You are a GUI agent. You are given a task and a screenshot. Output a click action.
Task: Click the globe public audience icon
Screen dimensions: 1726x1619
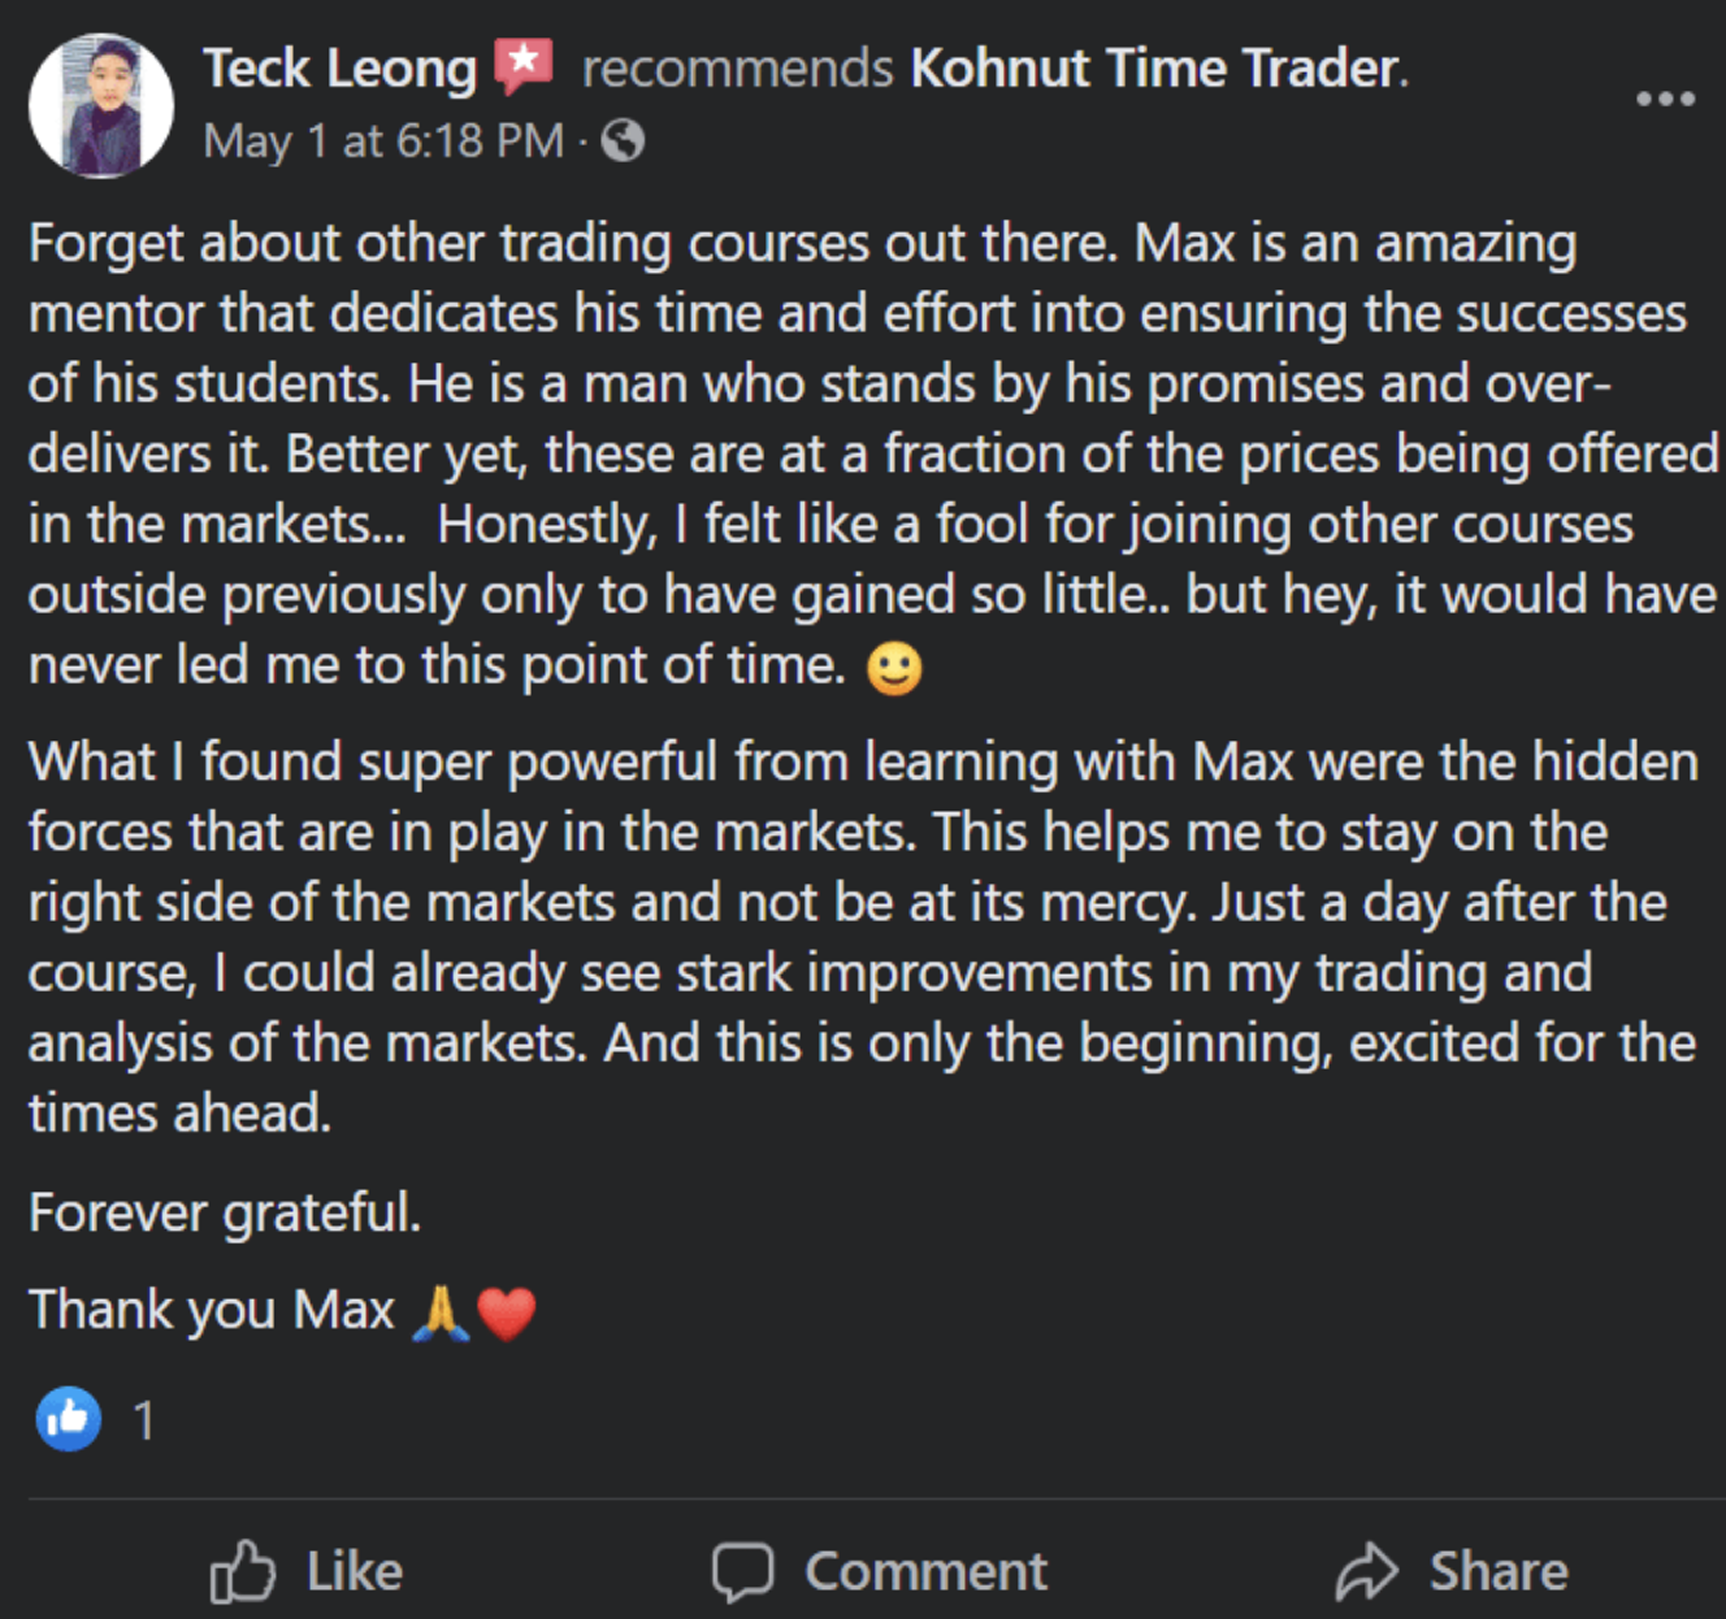[x=622, y=141]
